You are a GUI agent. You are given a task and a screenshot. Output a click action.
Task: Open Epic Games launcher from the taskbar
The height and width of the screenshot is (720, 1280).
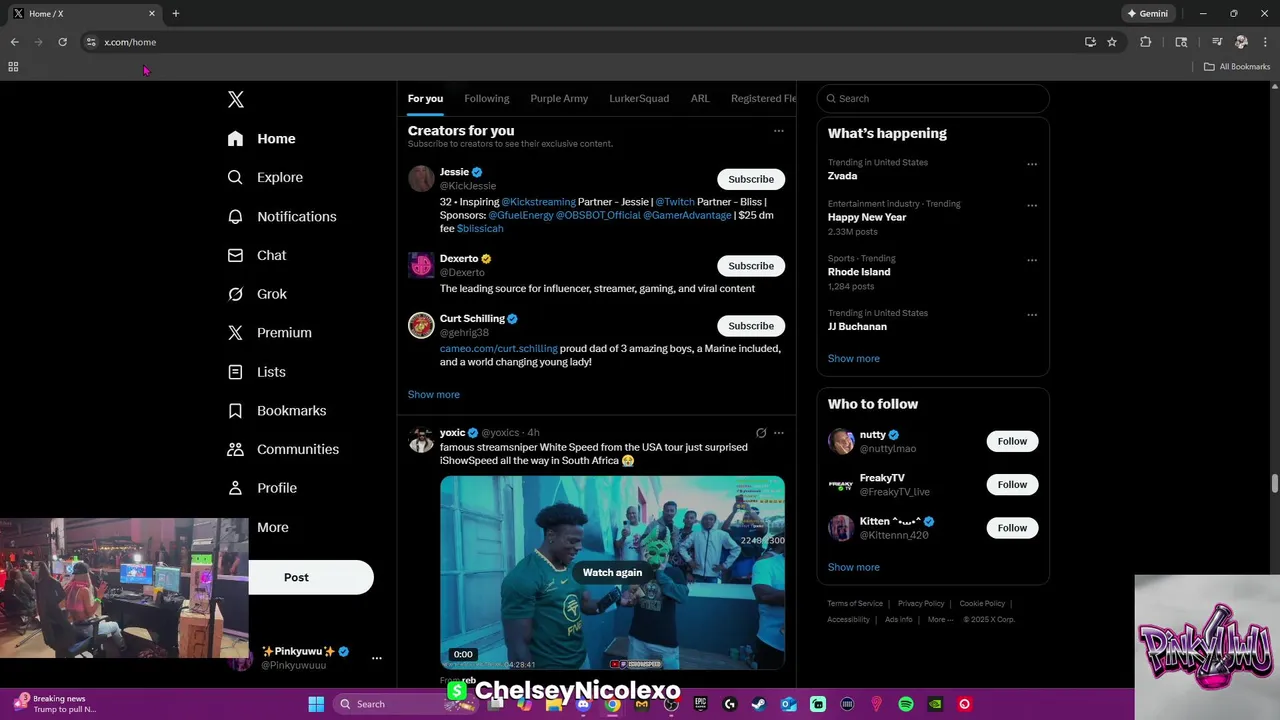point(700,704)
